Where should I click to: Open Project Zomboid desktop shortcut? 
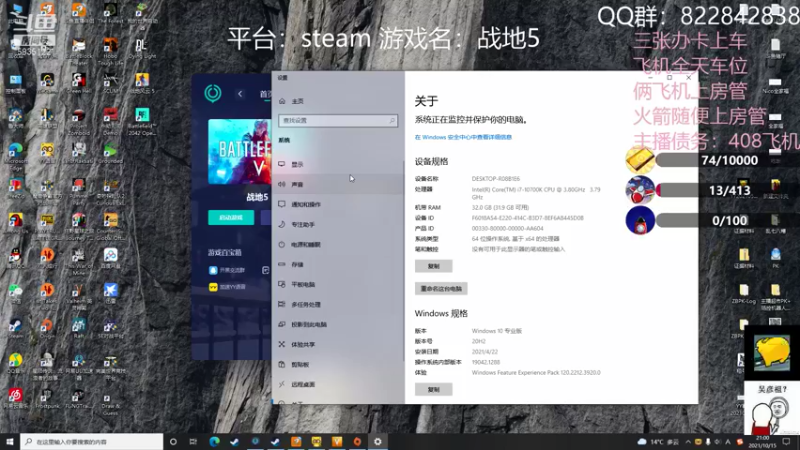(79, 121)
